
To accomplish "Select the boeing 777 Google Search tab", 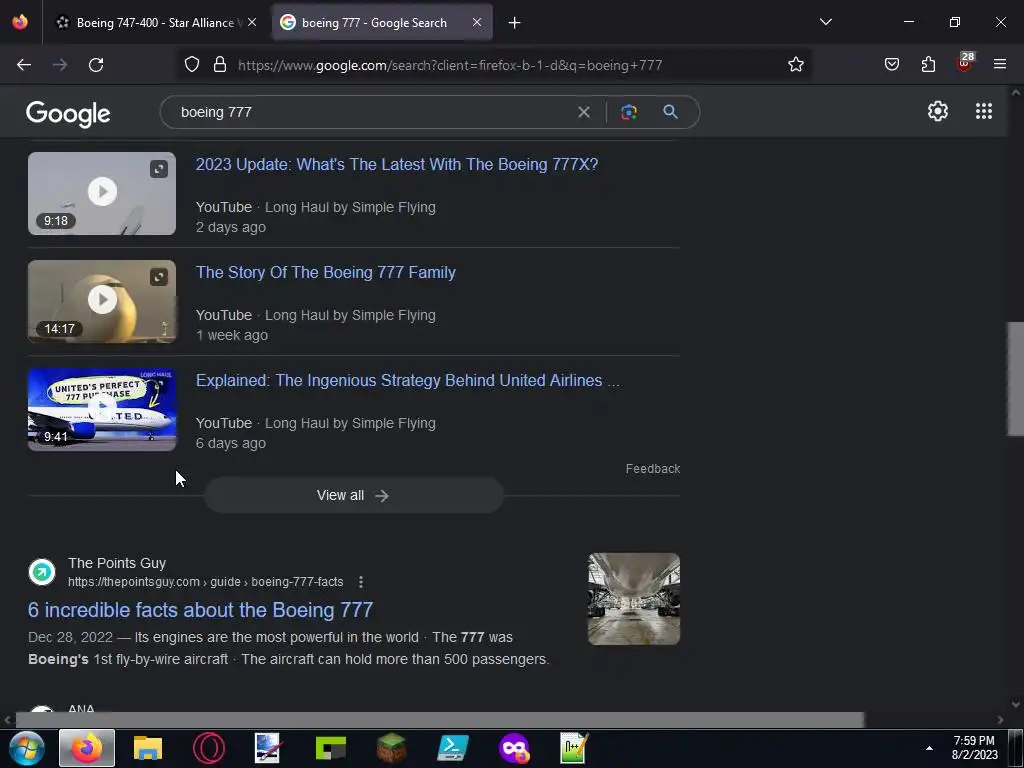I will tap(374, 23).
